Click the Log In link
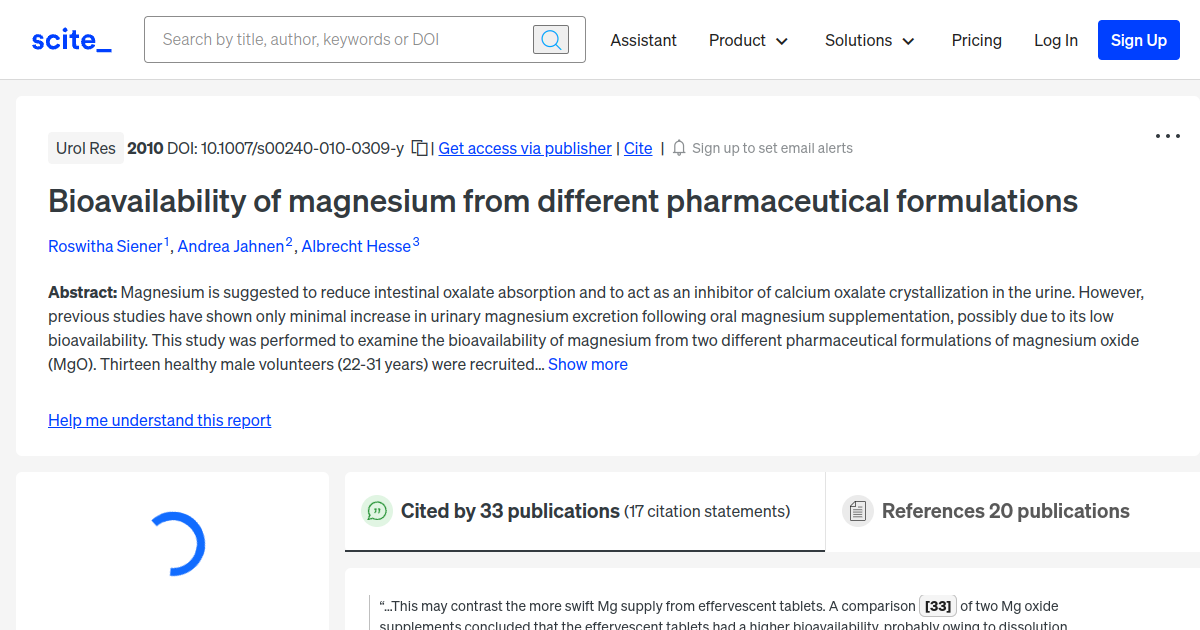Screen dimensions: 1200x630 [x=1055, y=40]
